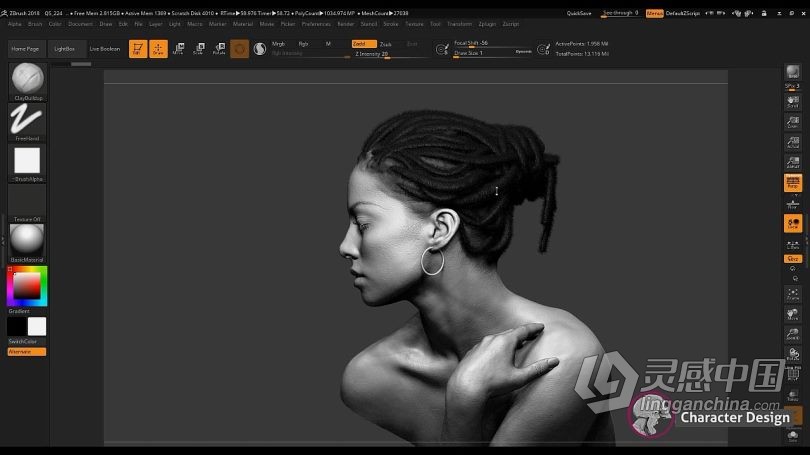Toggle L.Sym local symmetry icon
The image size is (810, 455).
[x=793, y=244]
